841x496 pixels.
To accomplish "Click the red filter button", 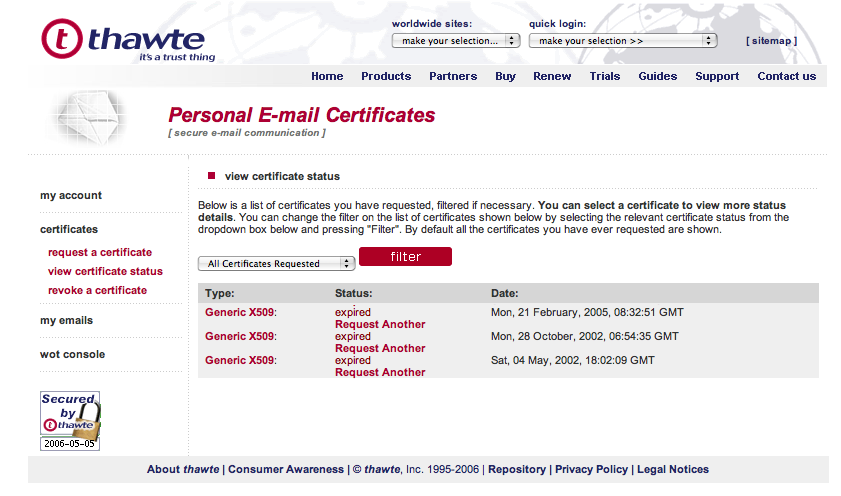I will coord(405,256).
